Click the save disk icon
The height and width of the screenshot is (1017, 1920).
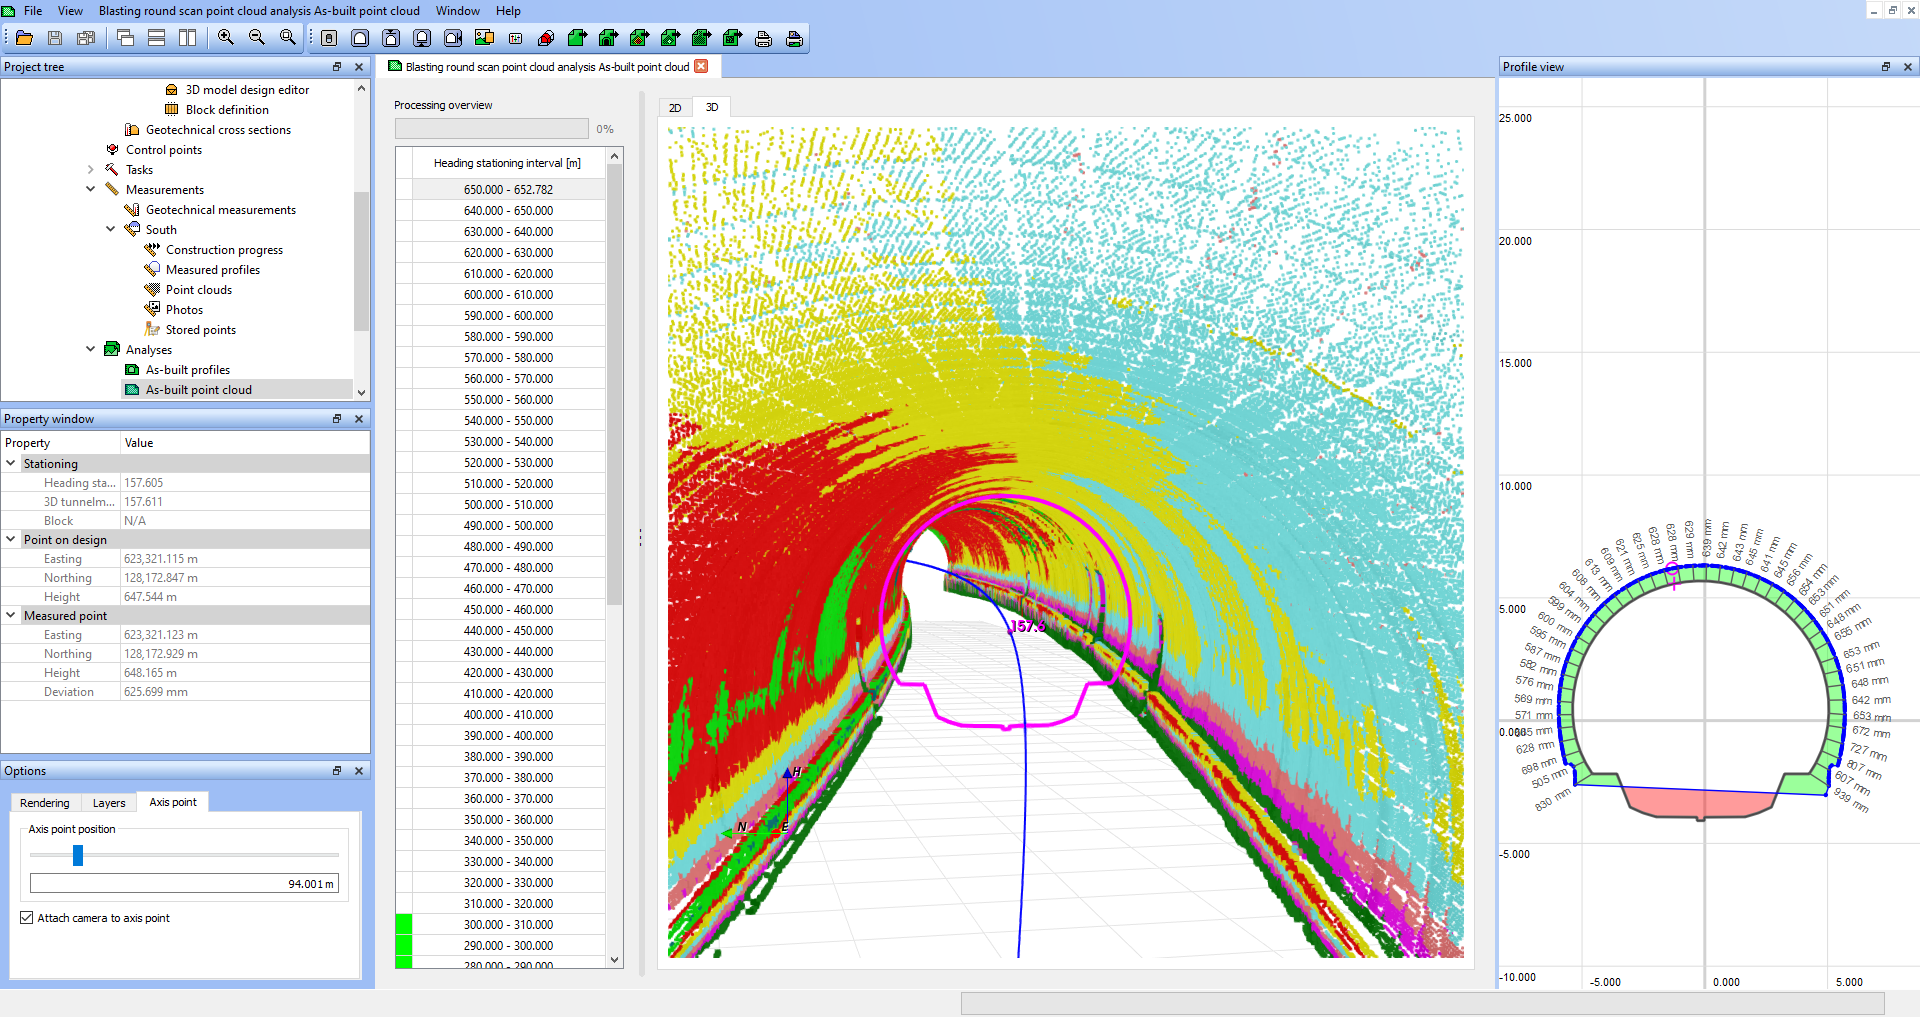[55, 38]
